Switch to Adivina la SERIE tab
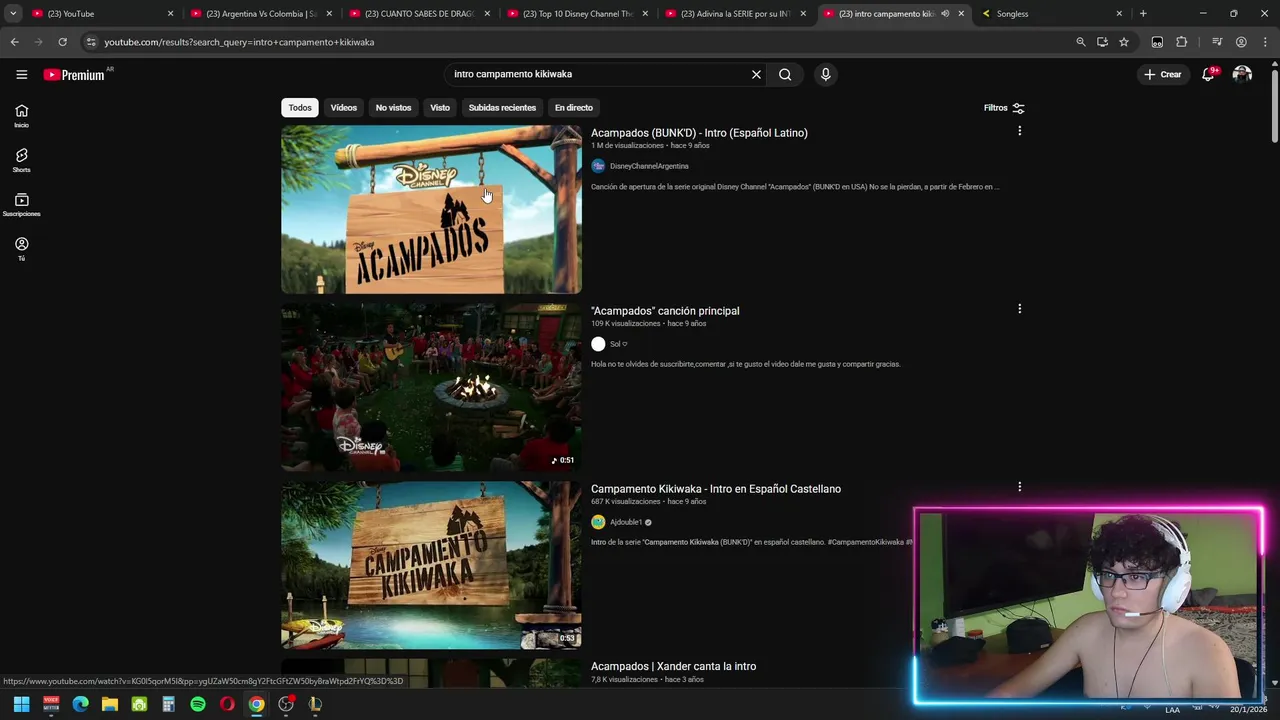This screenshot has width=1280, height=720. (734, 14)
